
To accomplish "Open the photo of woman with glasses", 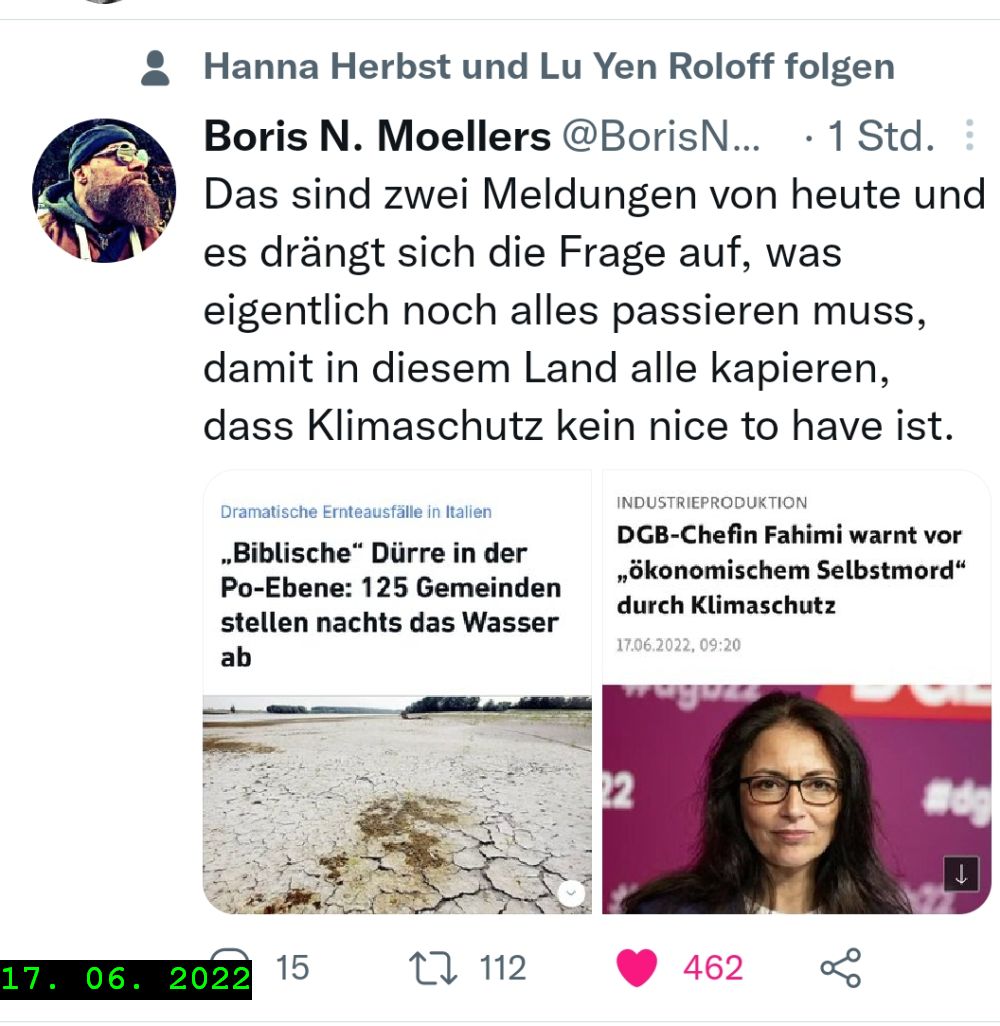I will pos(796,799).
